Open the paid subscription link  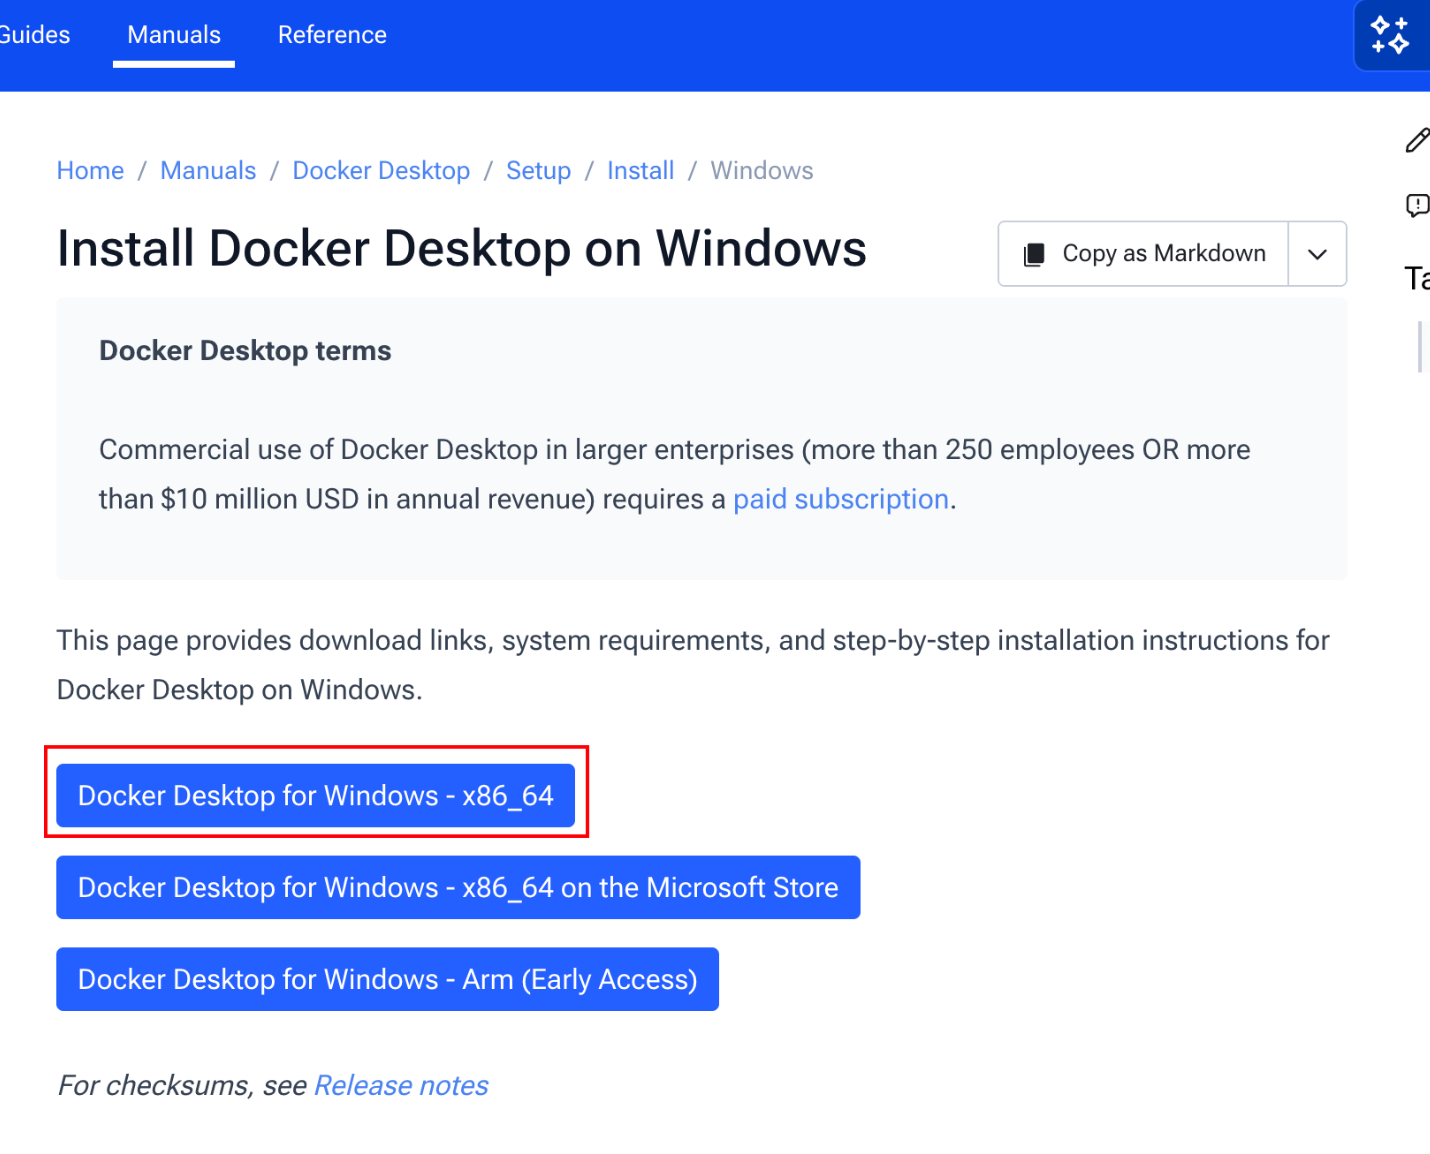pyautogui.click(x=841, y=499)
